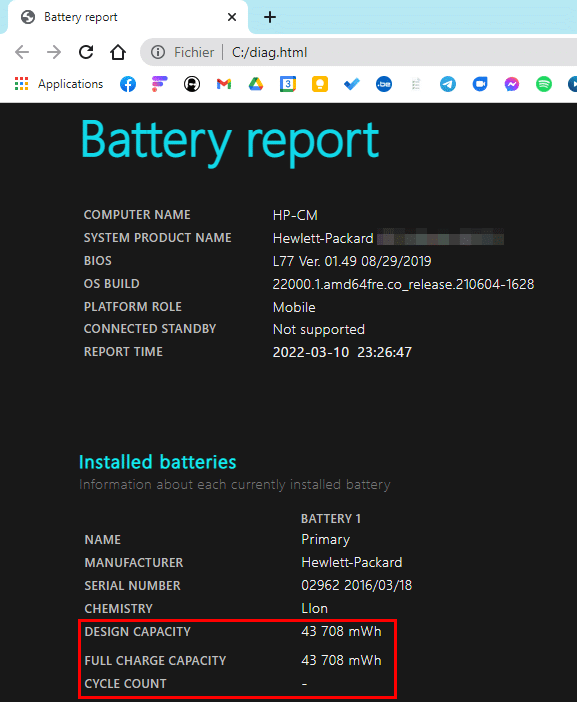Viewport: 577px width, 702px height.
Task: Reload the Battery report page
Action: tap(86, 52)
